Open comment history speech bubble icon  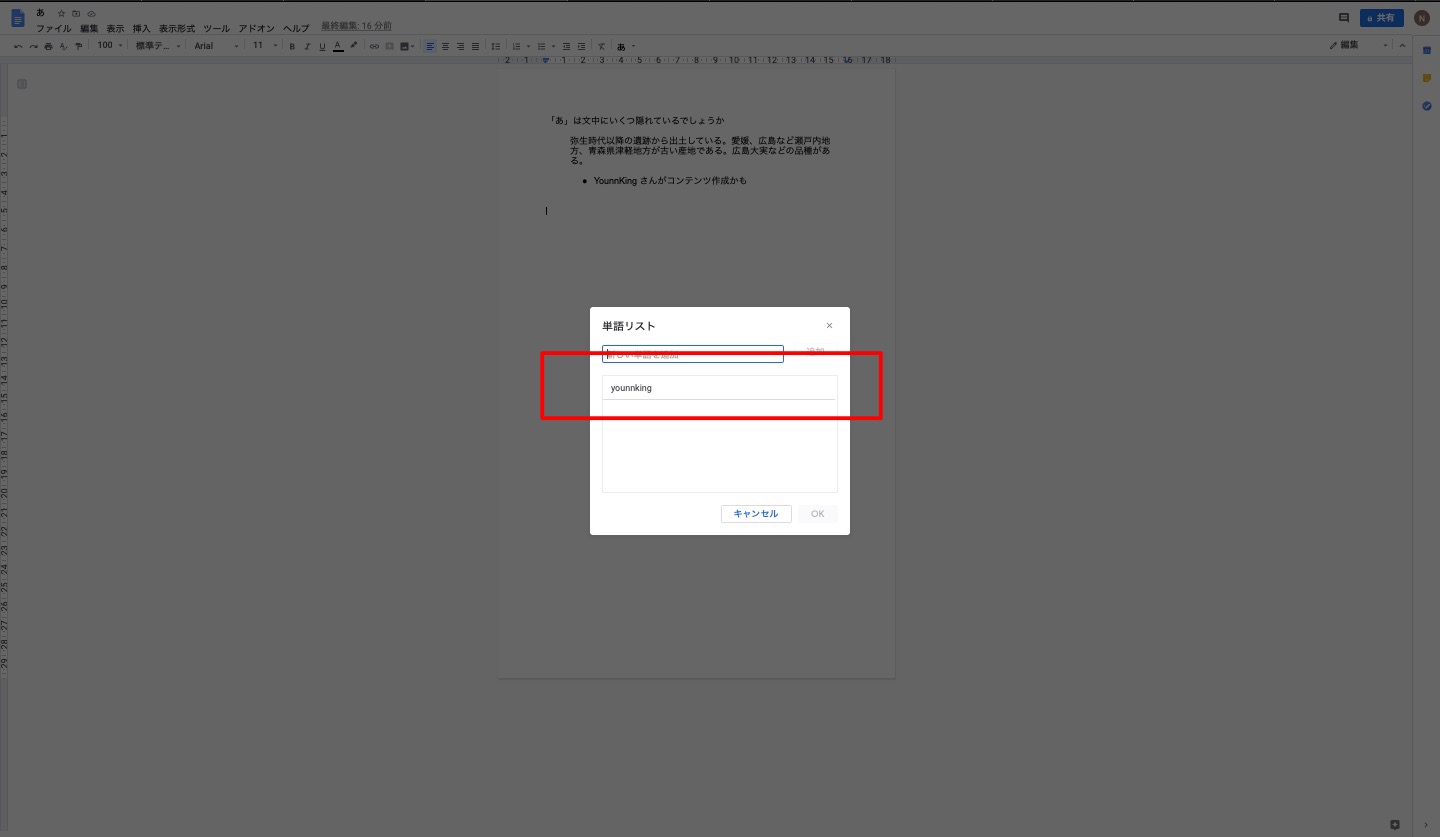pos(1344,18)
